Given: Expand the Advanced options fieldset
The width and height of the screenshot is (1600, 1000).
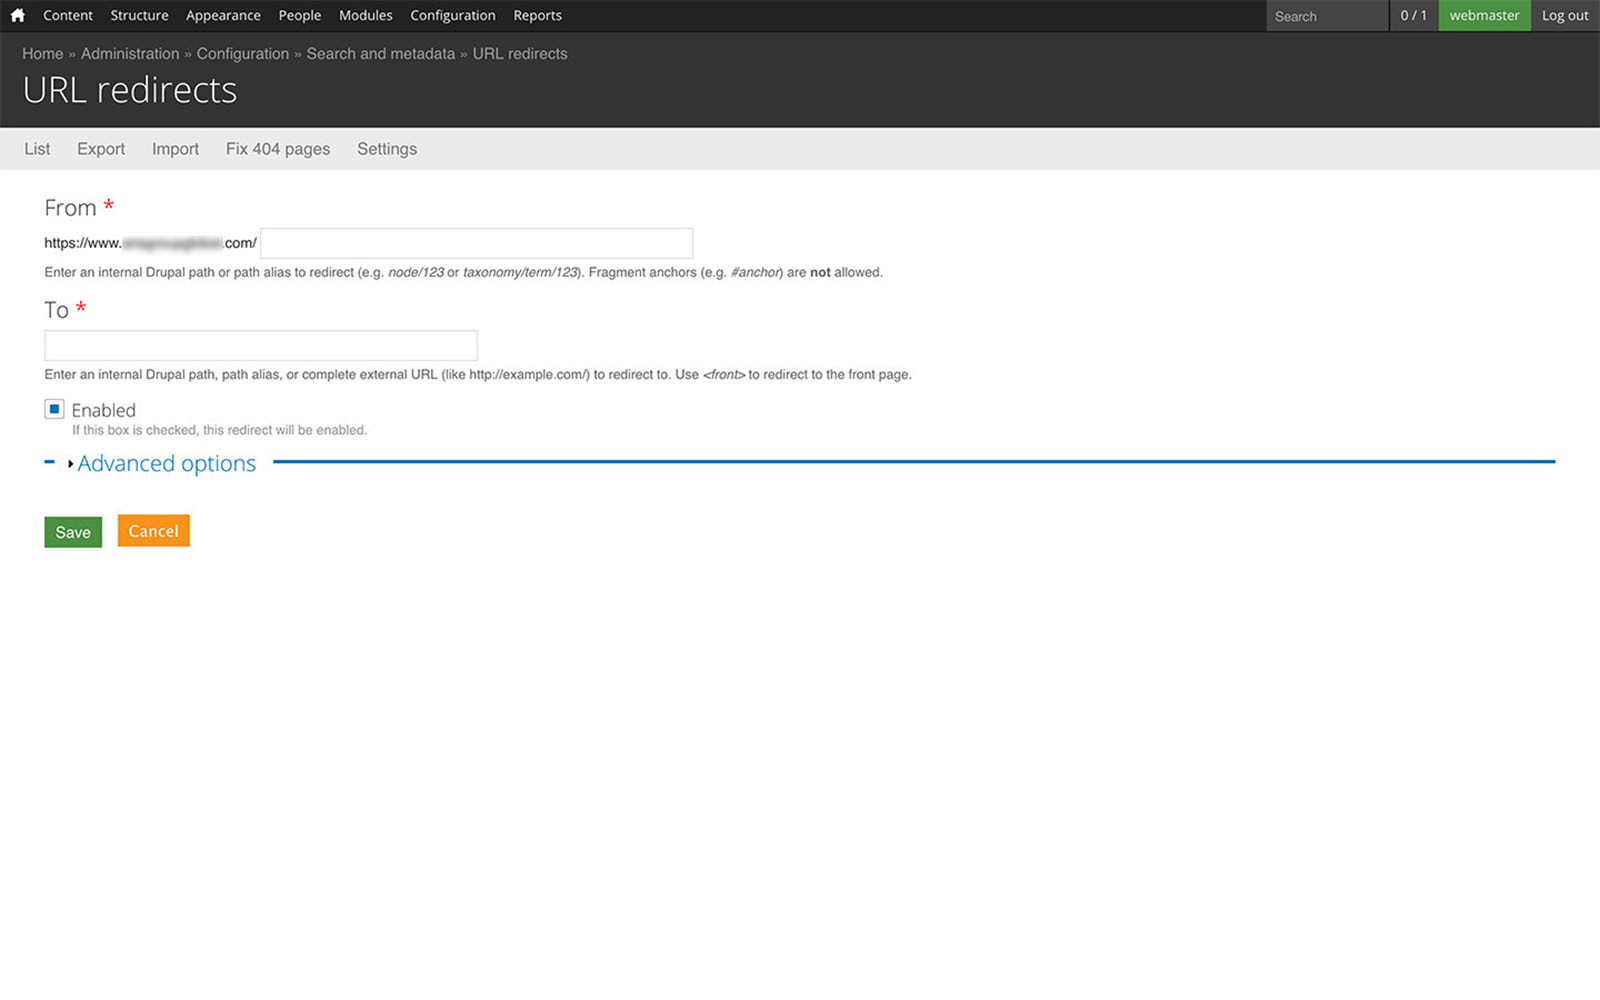Looking at the screenshot, I should [166, 463].
